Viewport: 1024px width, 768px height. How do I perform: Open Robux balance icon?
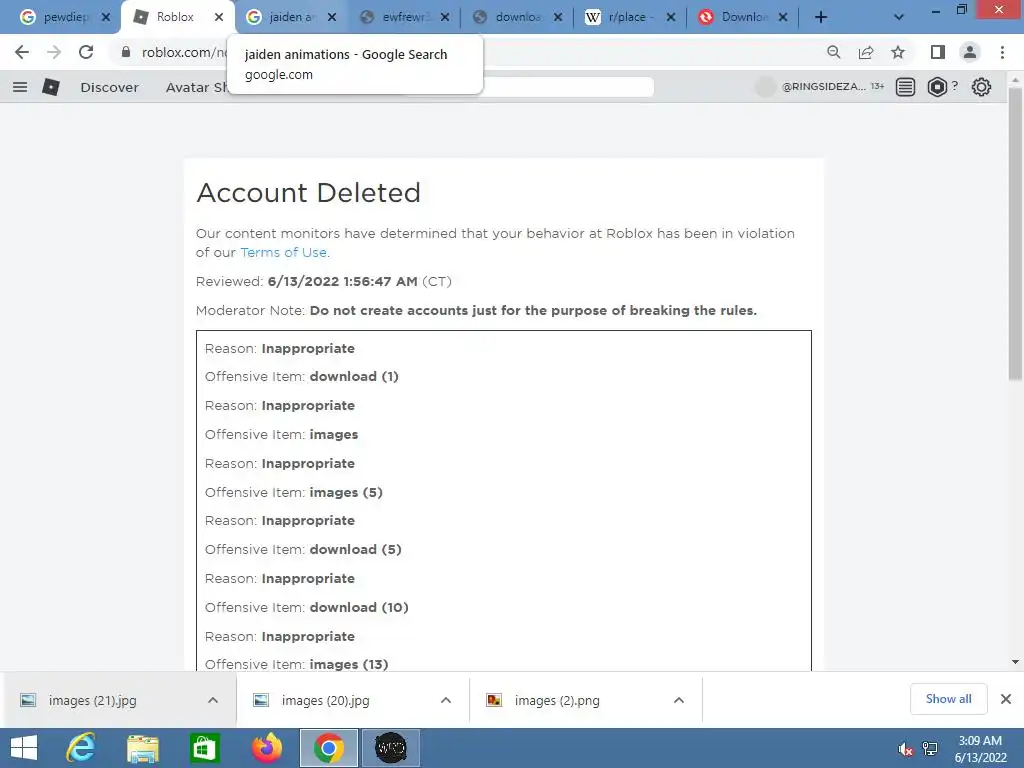937,87
